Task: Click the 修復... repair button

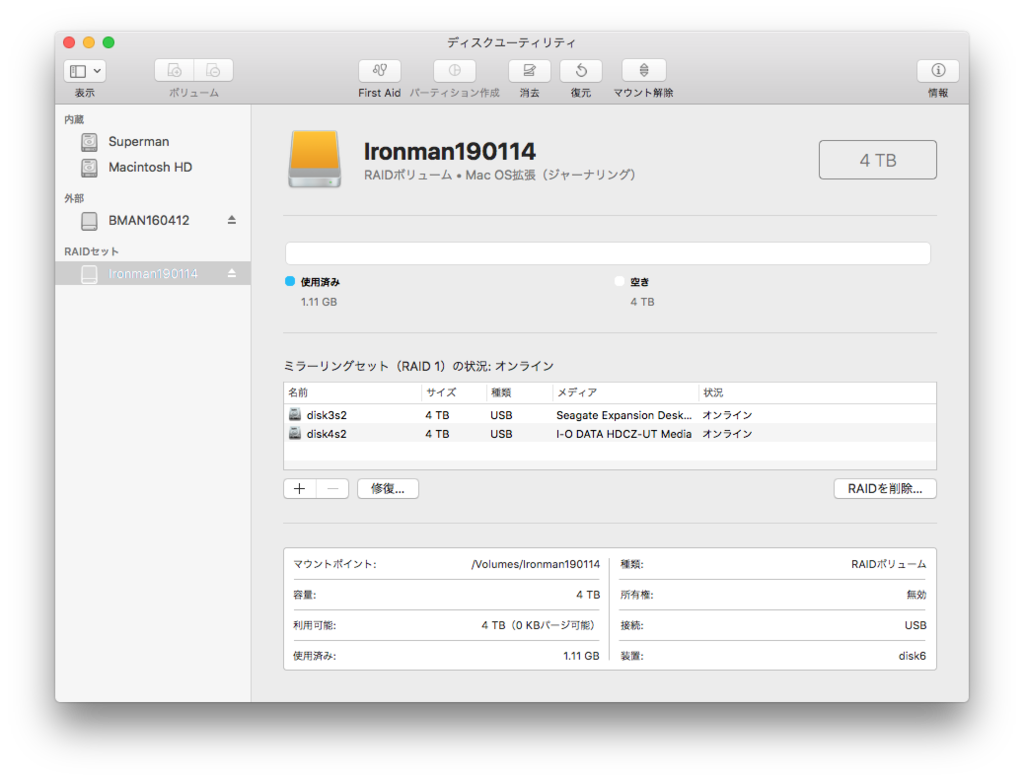Action: click(388, 488)
